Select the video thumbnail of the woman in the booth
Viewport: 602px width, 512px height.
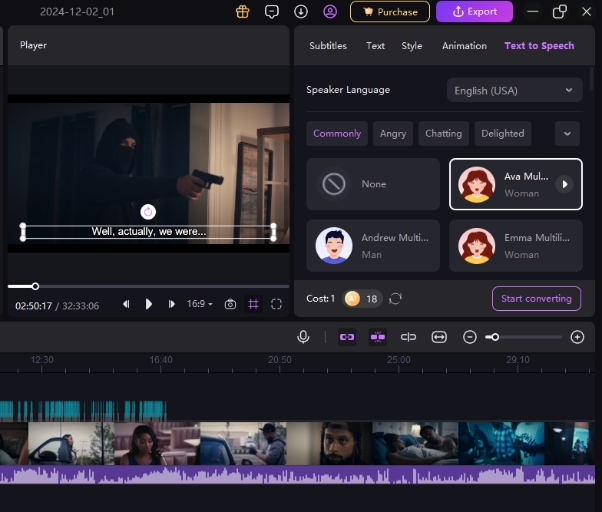157,444
